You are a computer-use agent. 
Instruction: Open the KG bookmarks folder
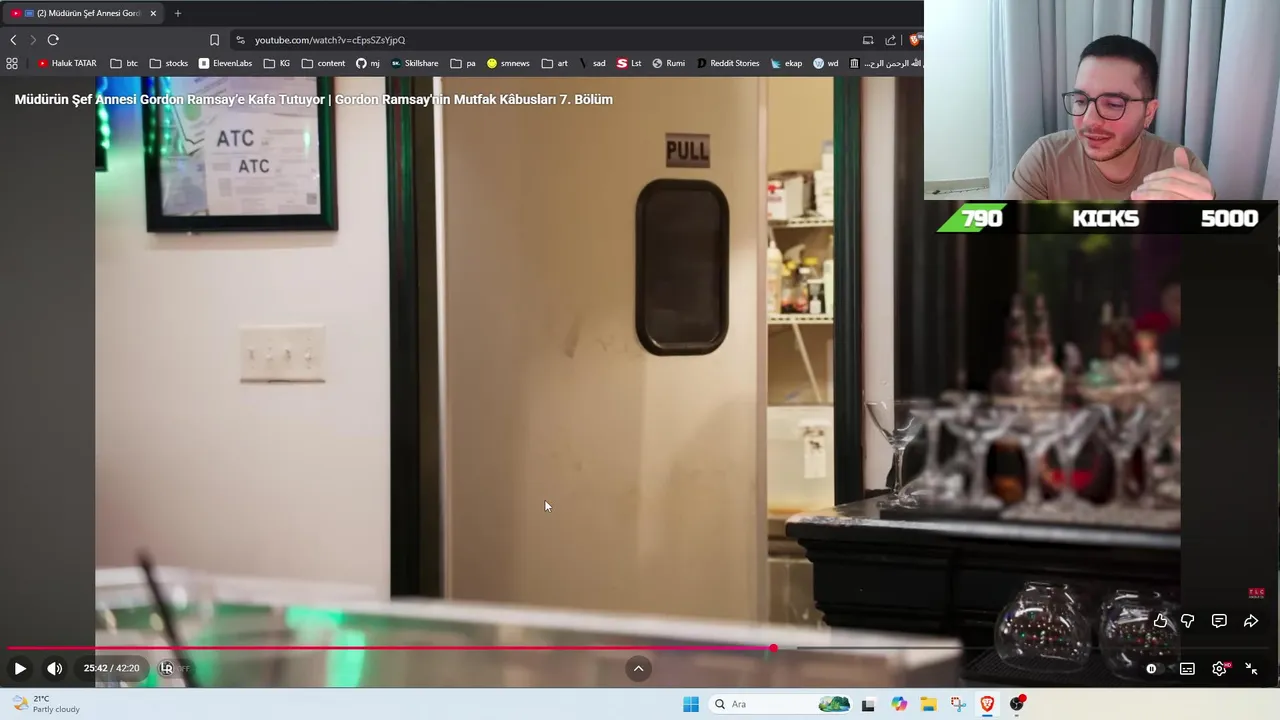[277, 63]
